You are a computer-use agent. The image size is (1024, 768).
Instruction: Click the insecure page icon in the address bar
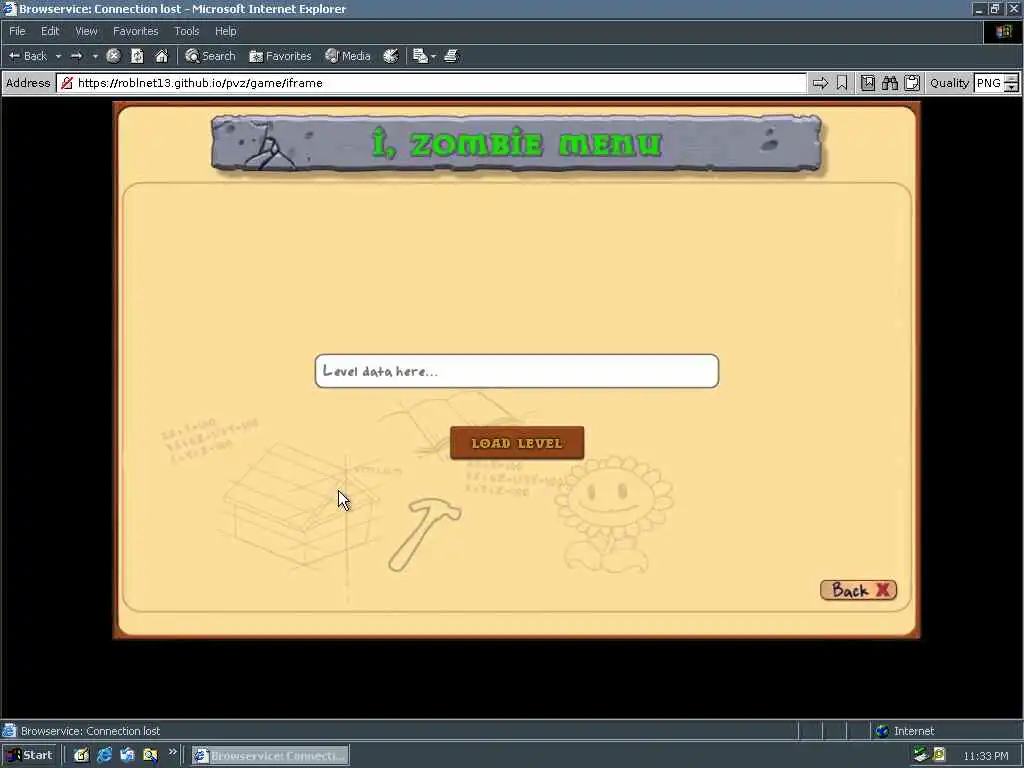(x=67, y=83)
